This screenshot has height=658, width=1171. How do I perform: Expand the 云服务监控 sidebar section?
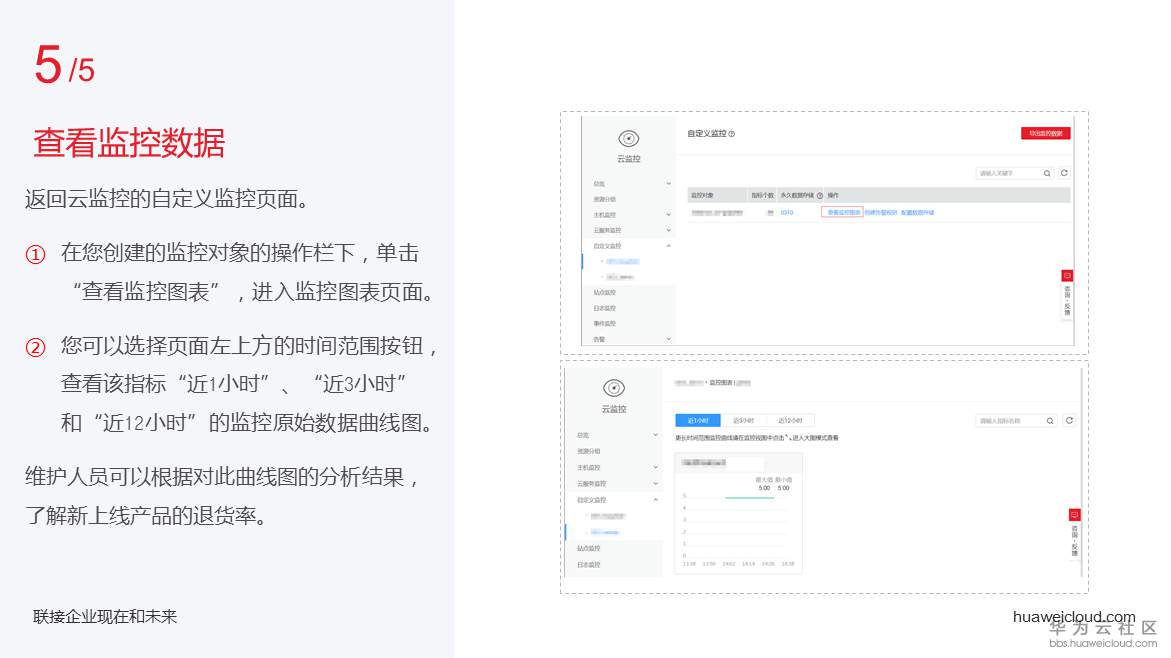tap(610, 232)
